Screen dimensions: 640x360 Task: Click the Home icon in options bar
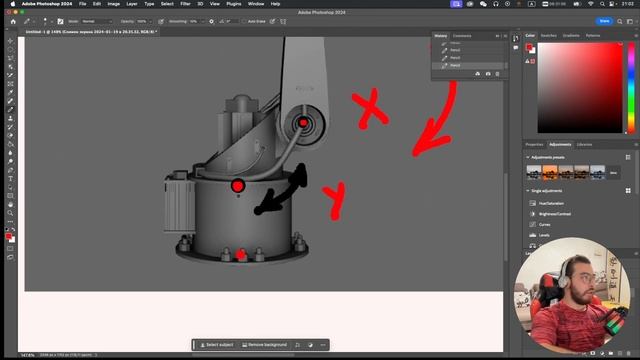pyautogui.click(x=13, y=21)
